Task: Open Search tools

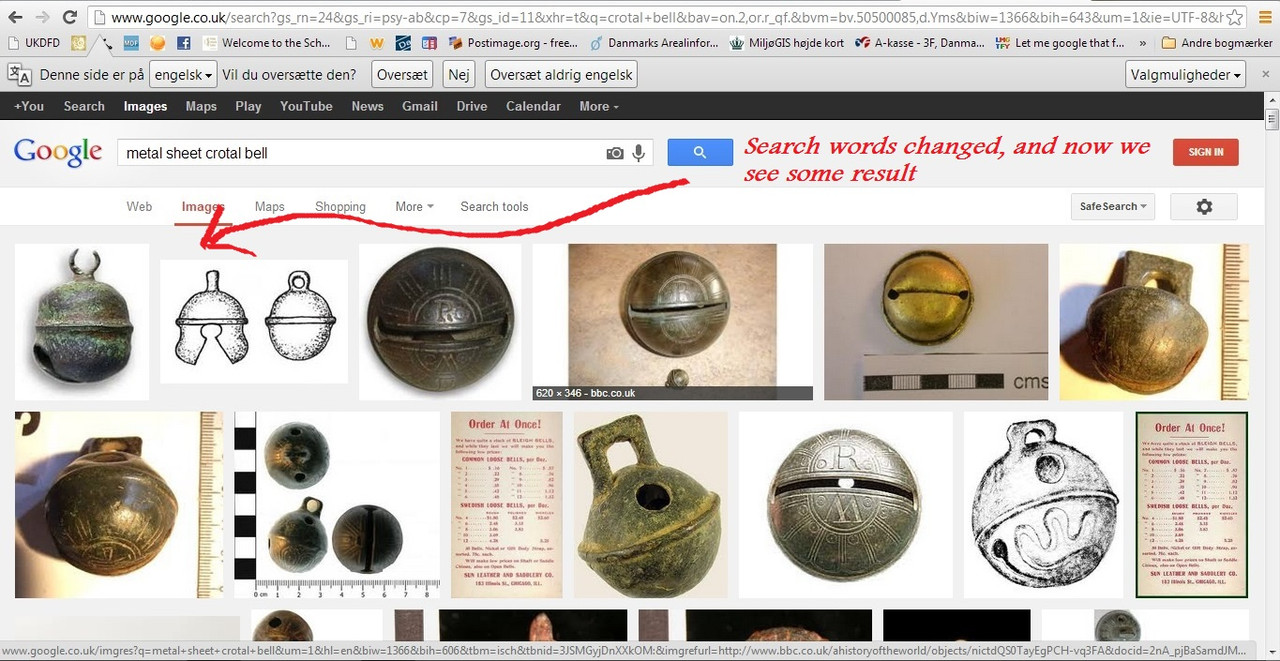Action: [494, 206]
